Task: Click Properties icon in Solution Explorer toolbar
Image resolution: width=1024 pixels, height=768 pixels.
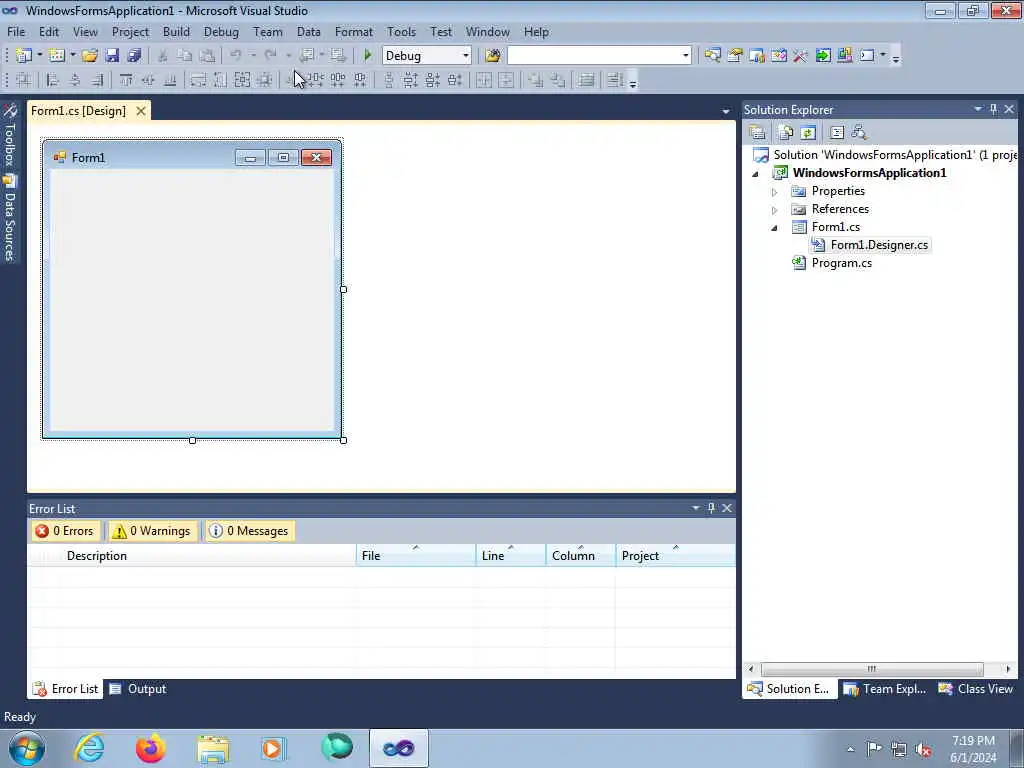Action: coord(758,133)
